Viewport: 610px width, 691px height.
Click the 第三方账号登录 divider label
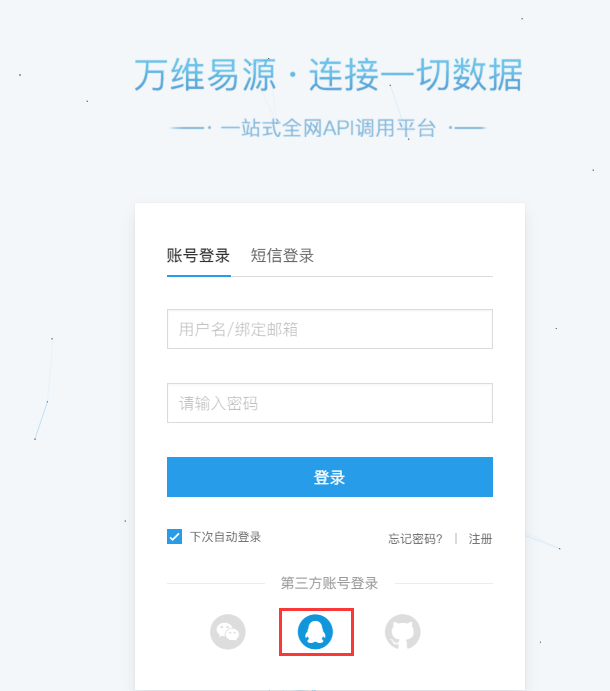point(329,583)
